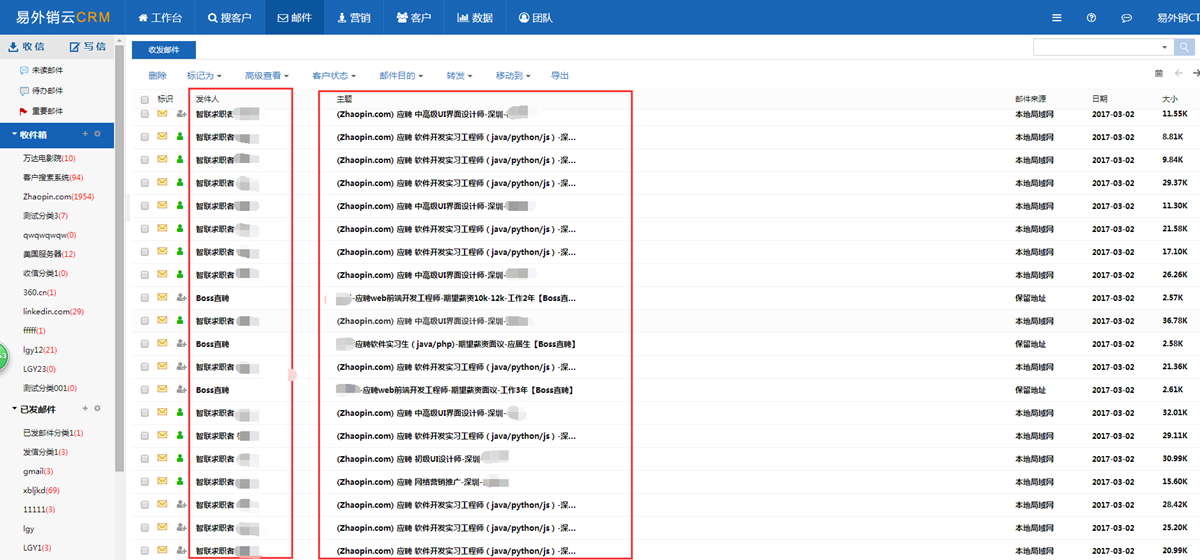Open the 高级查看 dropdown menu
This screenshot has width=1200, height=560.
(x=266, y=75)
